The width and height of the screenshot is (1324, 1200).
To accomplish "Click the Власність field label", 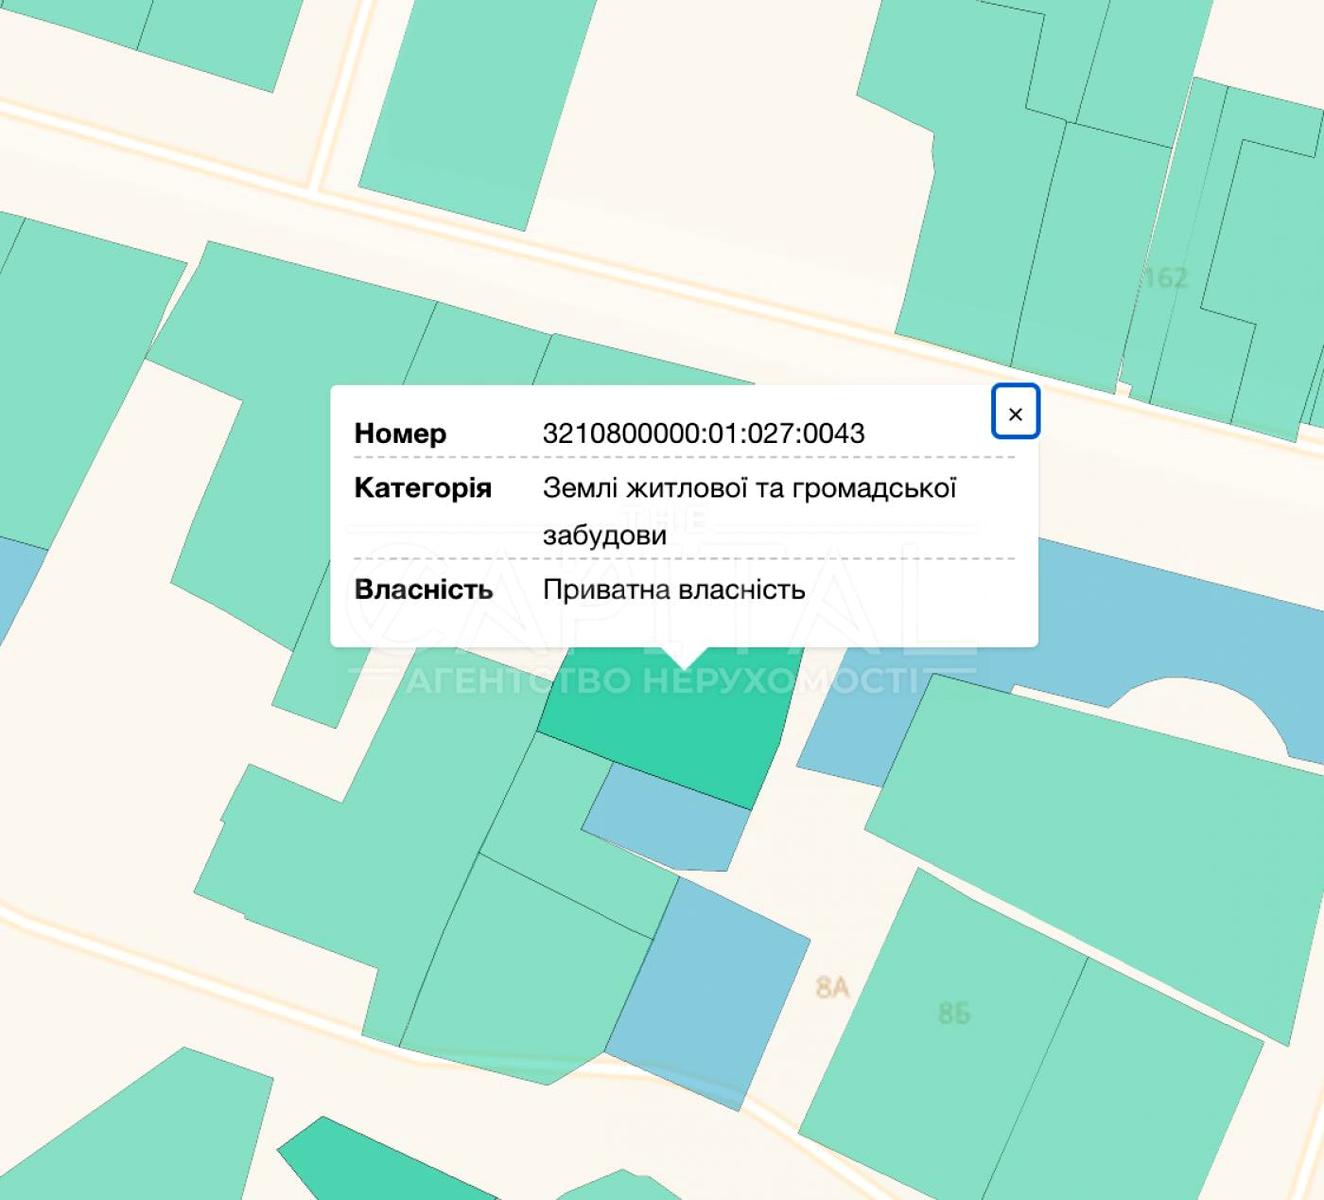I will click(423, 589).
